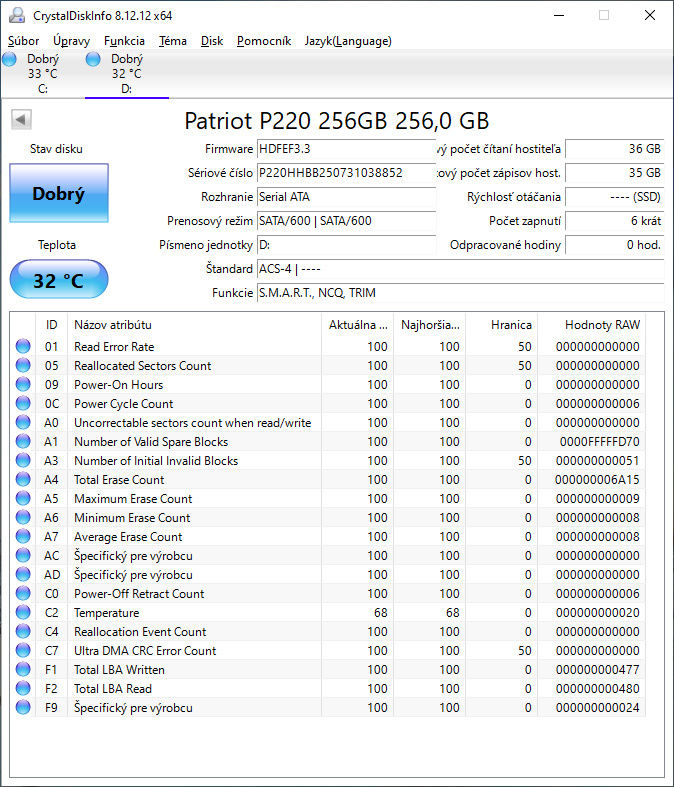Click status orb for Reallocation Event Count

tap(23, 631)
